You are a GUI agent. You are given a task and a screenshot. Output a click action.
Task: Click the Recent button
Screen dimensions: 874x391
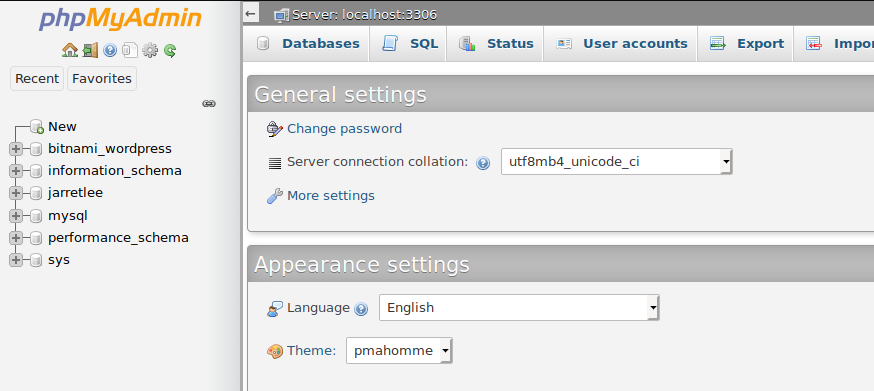pos(37,79)
